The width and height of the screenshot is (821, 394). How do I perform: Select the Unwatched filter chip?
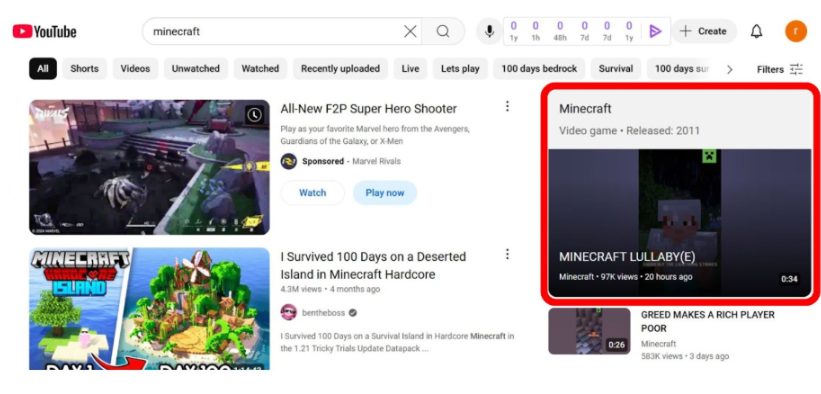(196, 69)
